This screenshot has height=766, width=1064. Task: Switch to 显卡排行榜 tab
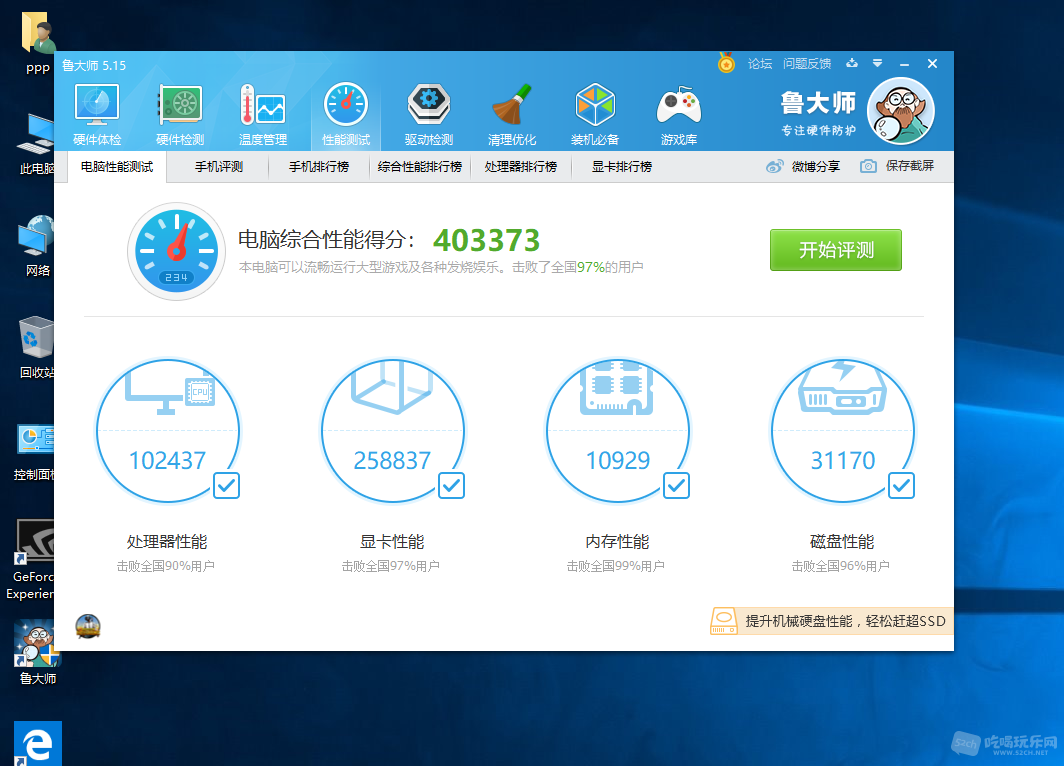click(622, 167)
